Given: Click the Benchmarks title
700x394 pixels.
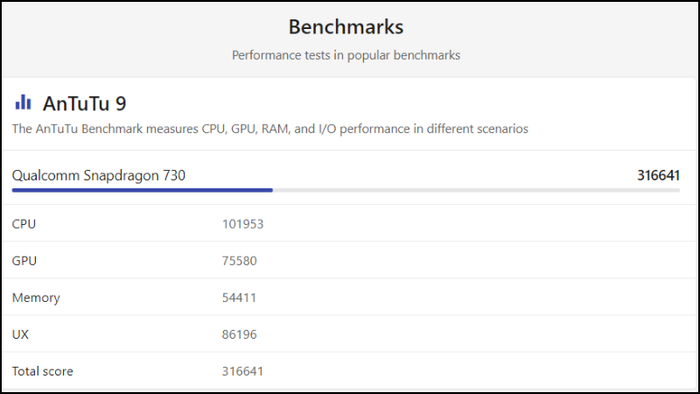Looking at the screenshot, I should pos(346,27).
